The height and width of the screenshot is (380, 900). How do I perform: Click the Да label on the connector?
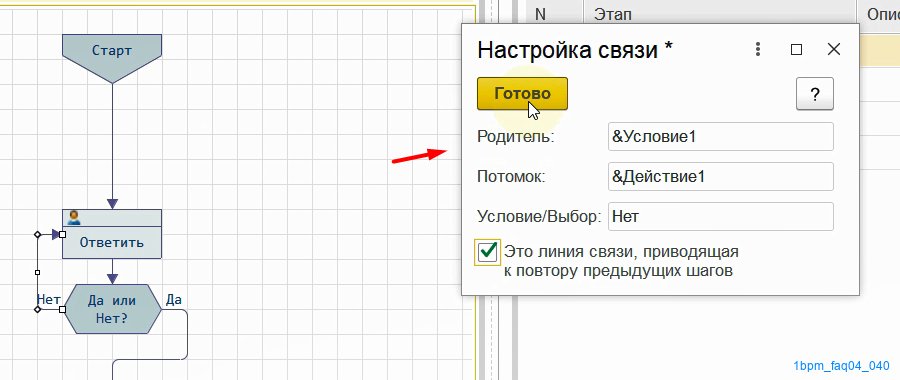pyautogui.click(x=174, y=299)
